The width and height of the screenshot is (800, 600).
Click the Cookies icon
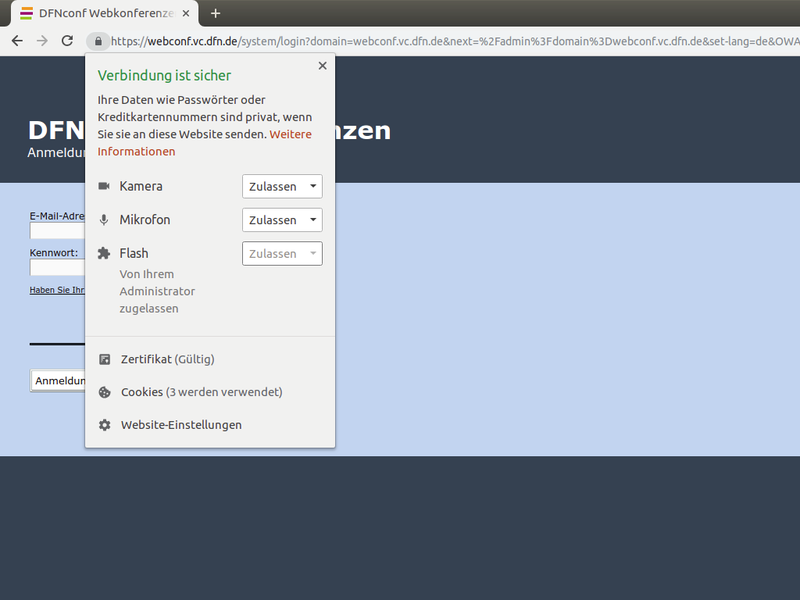tap(103, 391)
